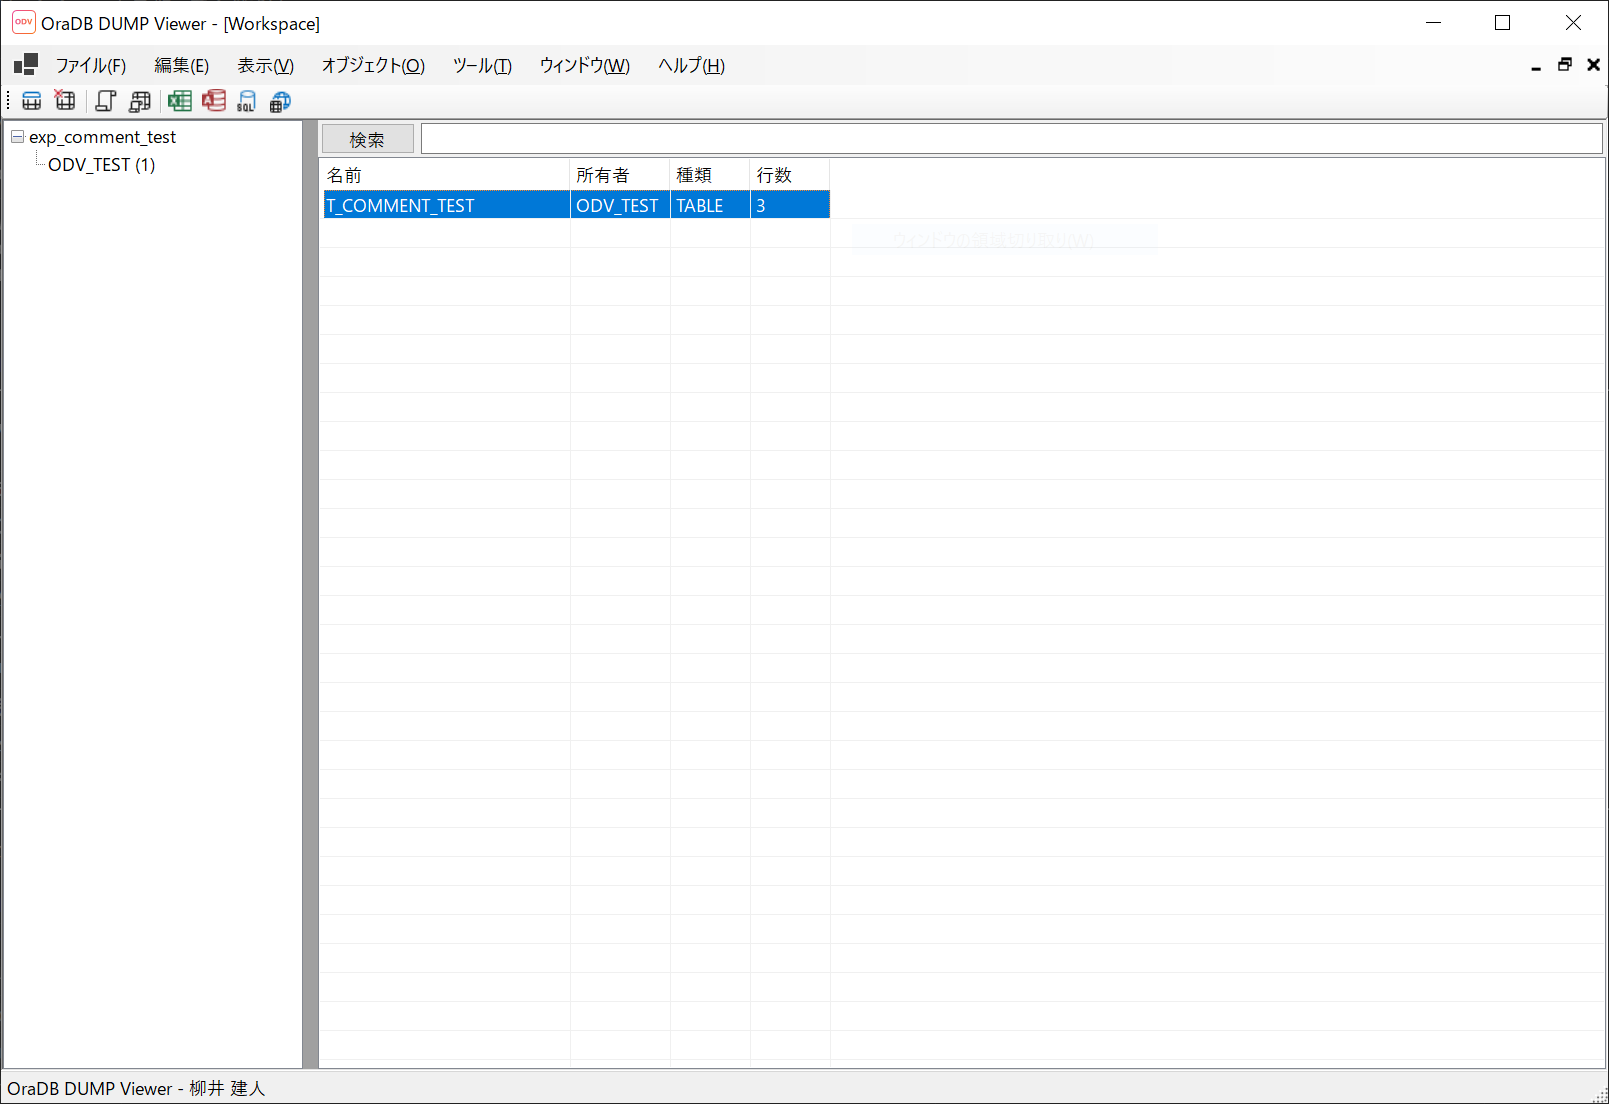This screenshot has width=1609, height=1104.
Task: Open the オブジェクト menu
Action: point(373,65)
